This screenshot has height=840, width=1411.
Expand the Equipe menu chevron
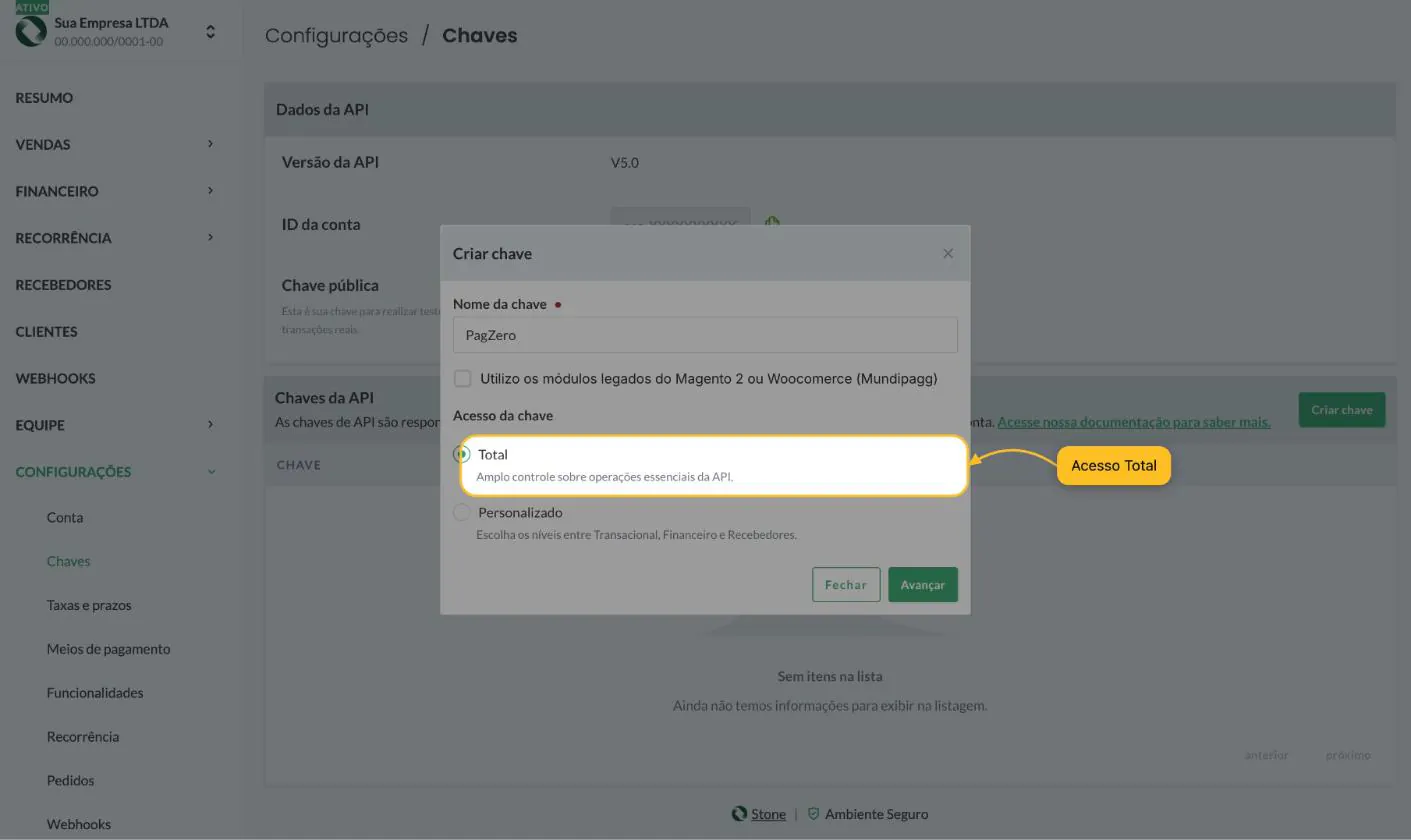coord(210,425)
